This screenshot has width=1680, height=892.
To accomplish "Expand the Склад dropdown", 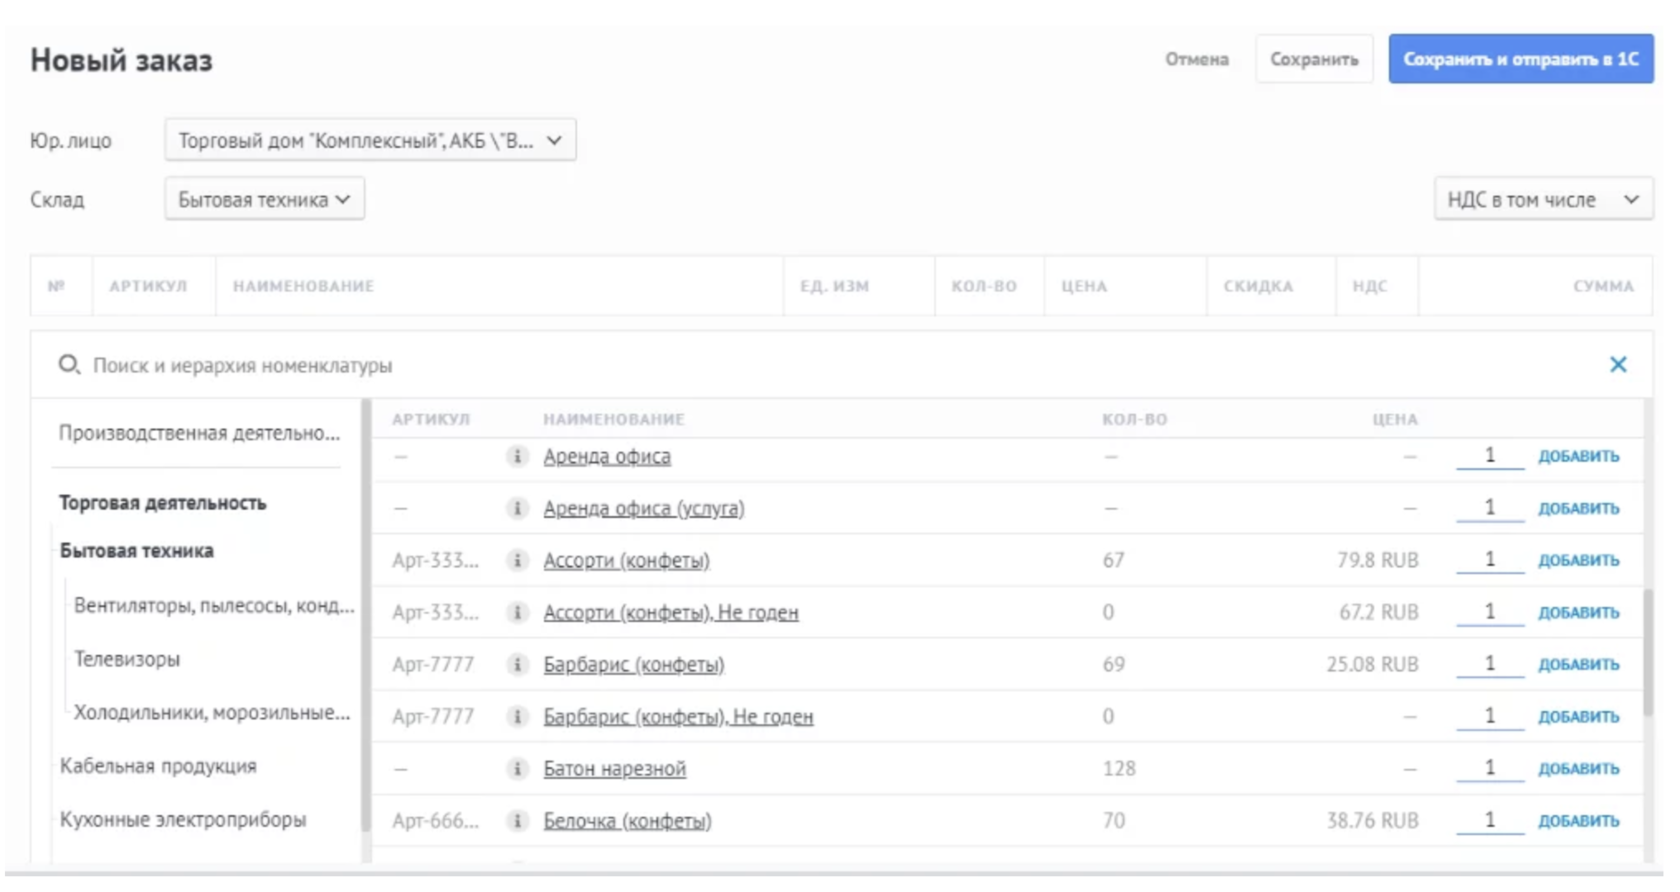I will click(x=264, y=200).
